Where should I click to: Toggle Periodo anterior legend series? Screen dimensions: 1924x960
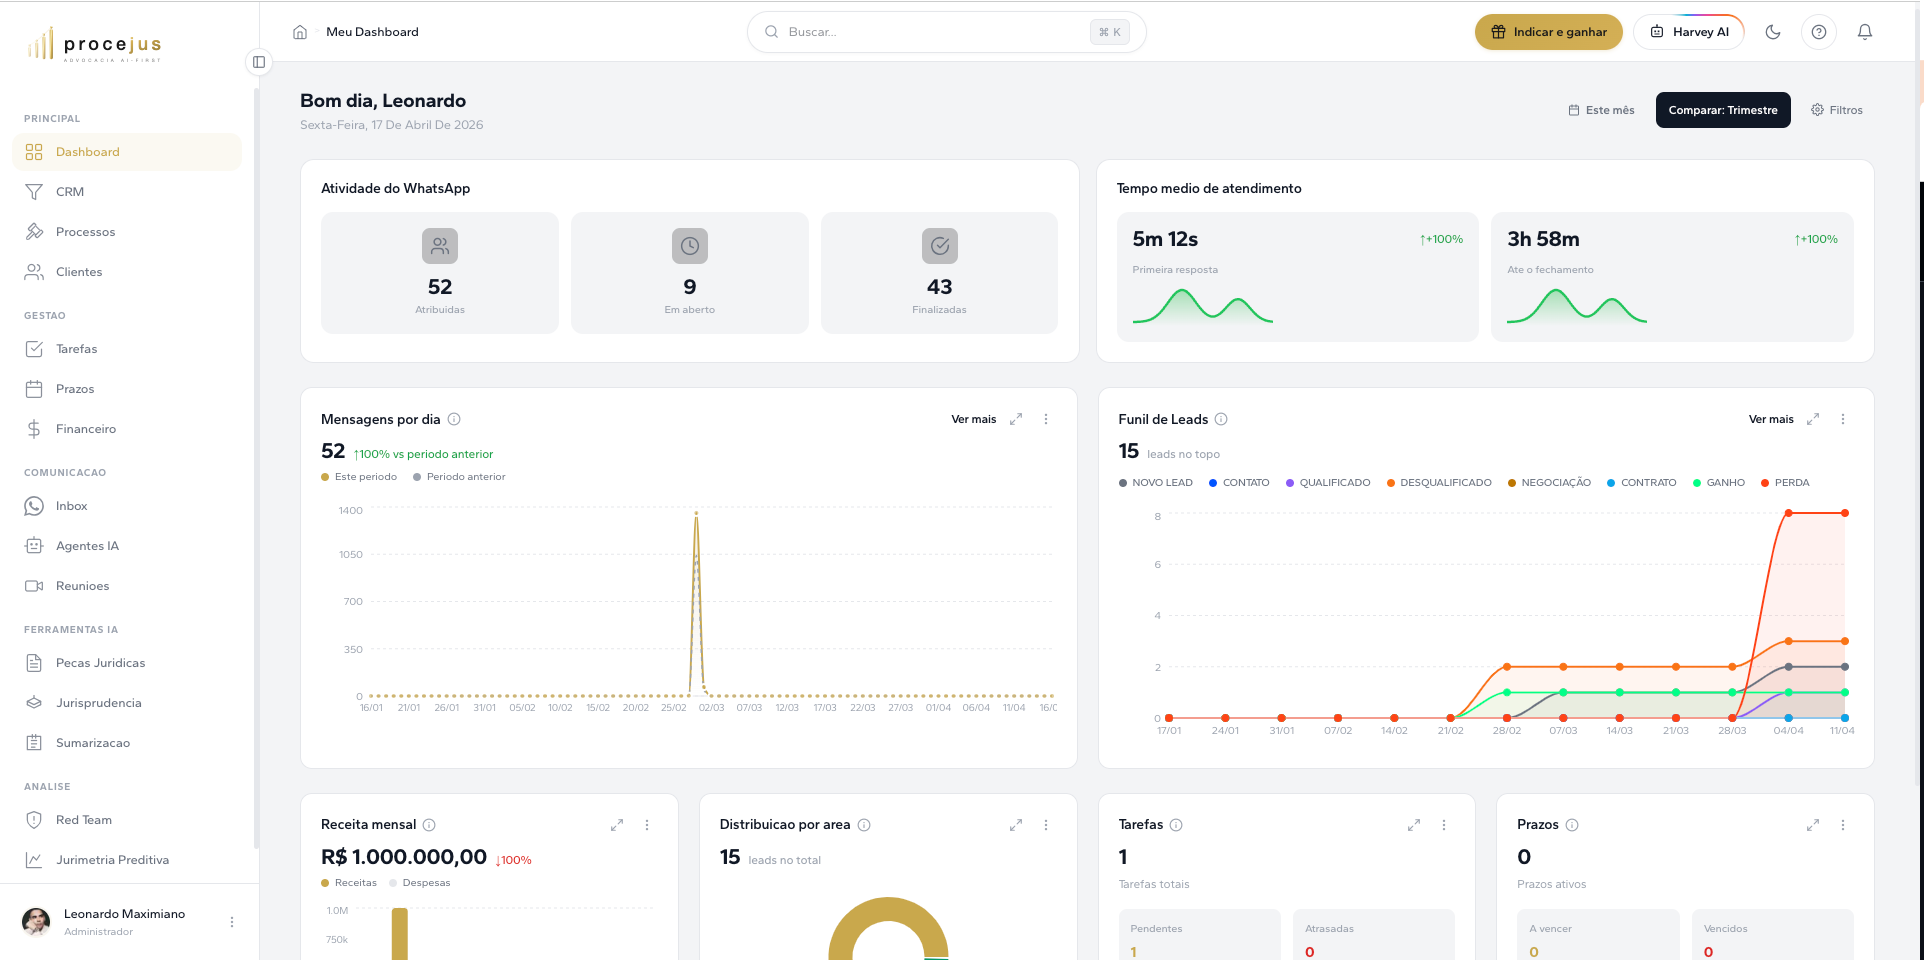459,477
